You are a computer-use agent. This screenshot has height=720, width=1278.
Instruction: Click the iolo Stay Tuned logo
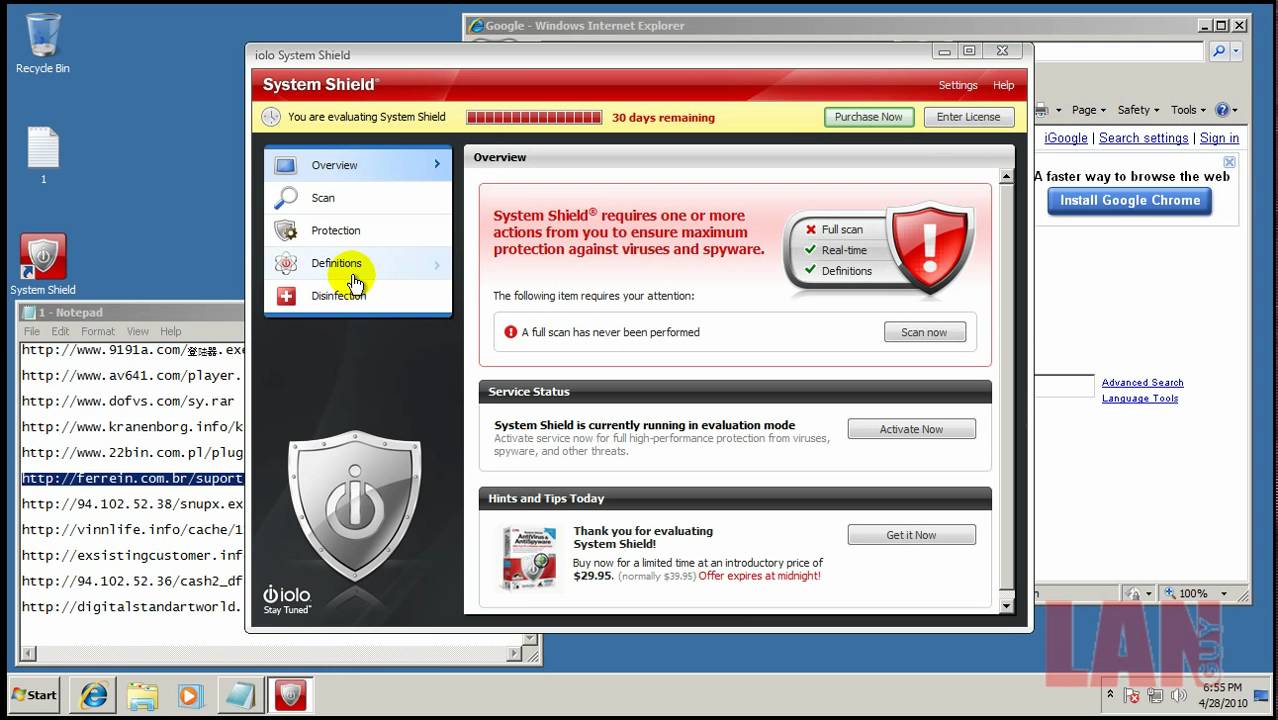click(287, 599)
